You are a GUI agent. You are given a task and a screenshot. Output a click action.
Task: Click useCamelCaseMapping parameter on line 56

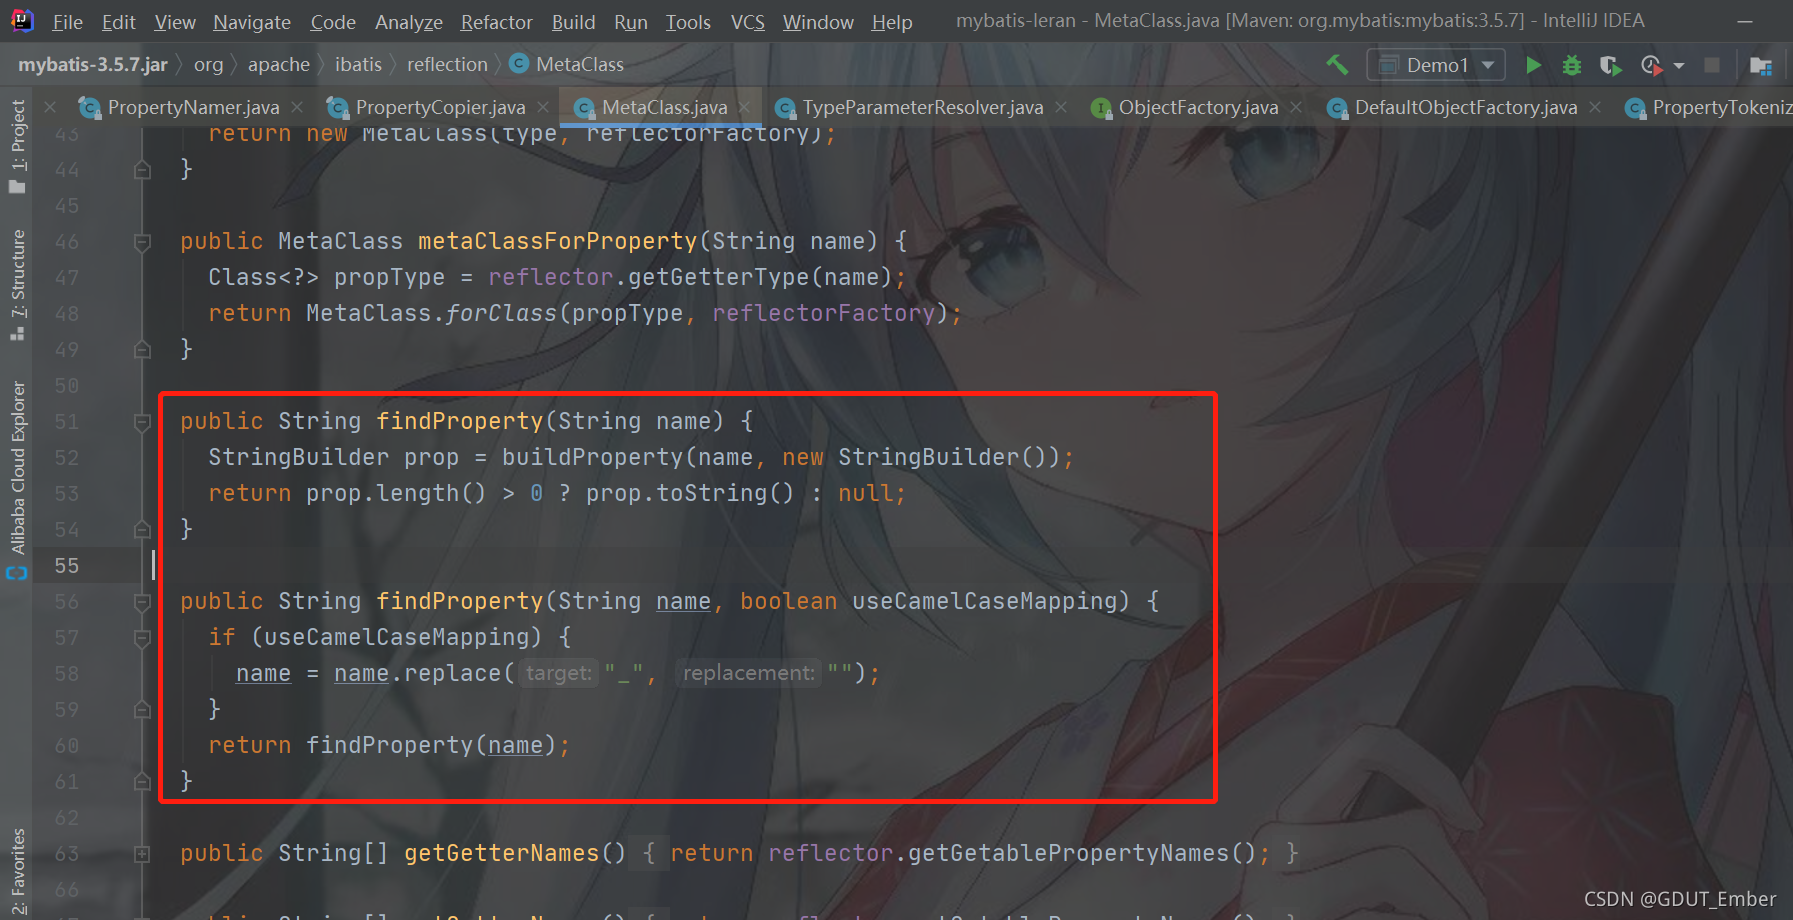point(984,602)
